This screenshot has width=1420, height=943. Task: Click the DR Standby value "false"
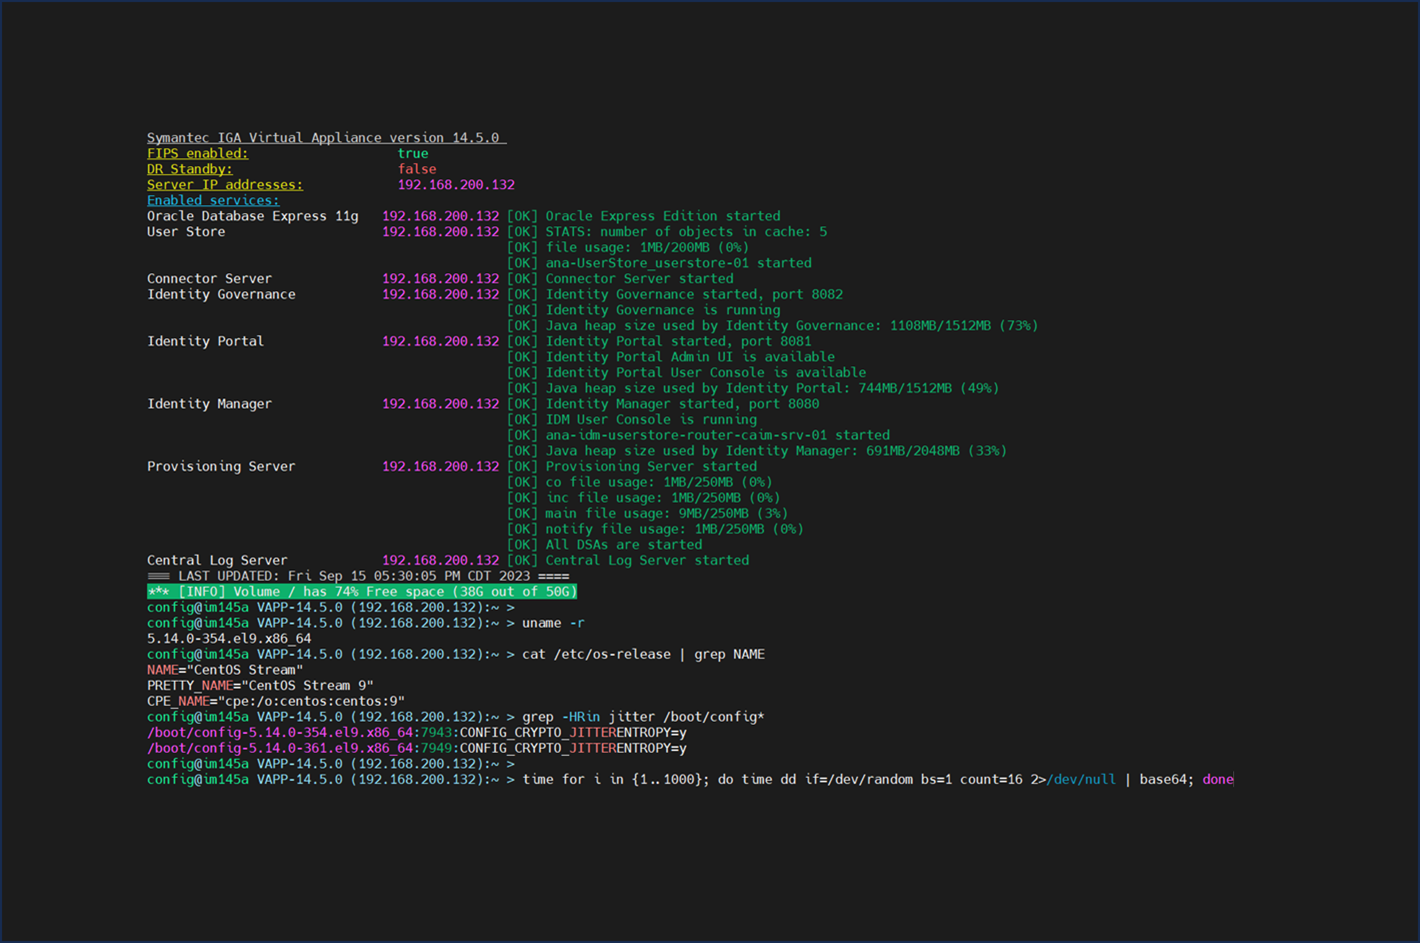[x=416, y=169]
